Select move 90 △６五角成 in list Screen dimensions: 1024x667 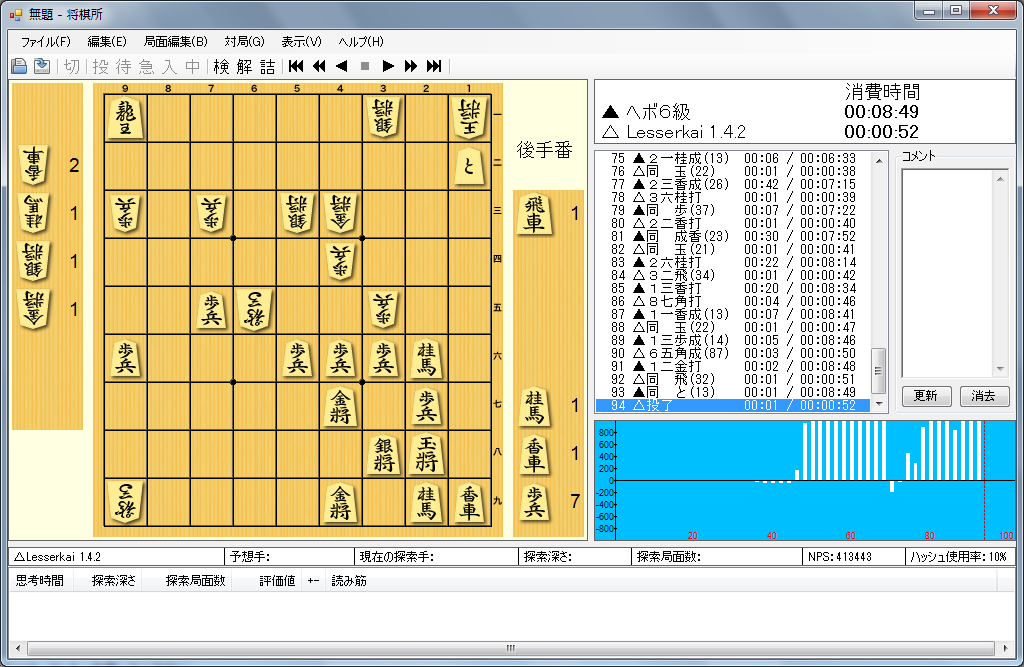[x=730, y=353]
